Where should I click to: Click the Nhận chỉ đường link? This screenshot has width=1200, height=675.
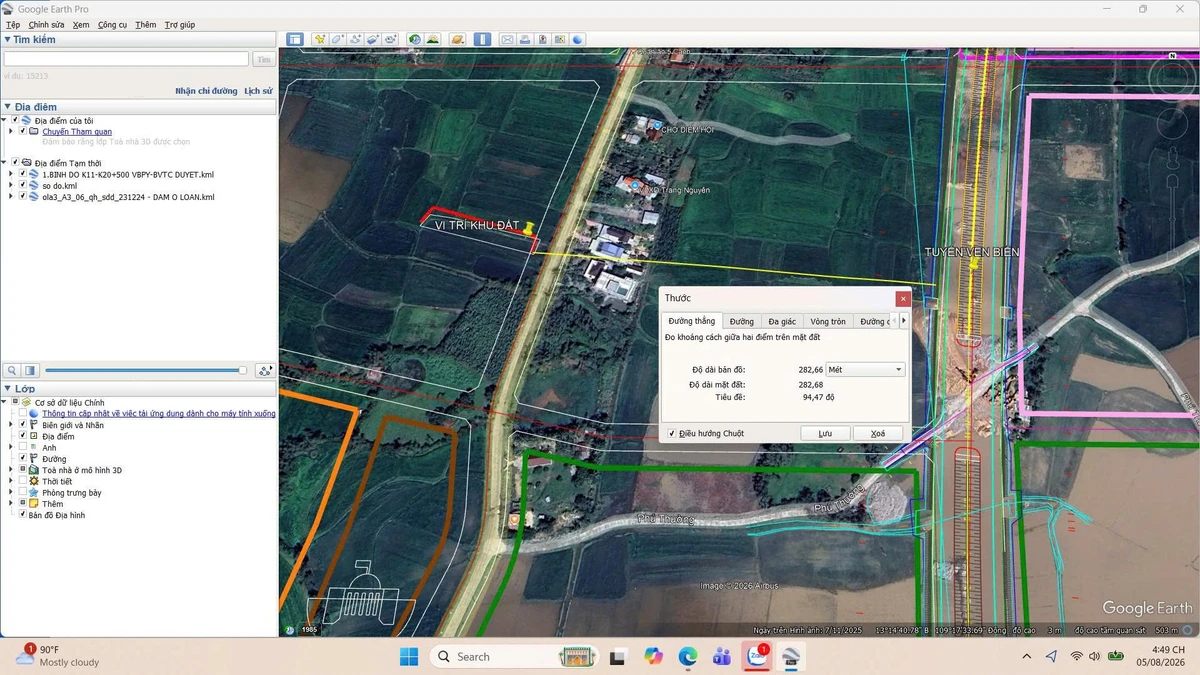click(x=206, y=91)
